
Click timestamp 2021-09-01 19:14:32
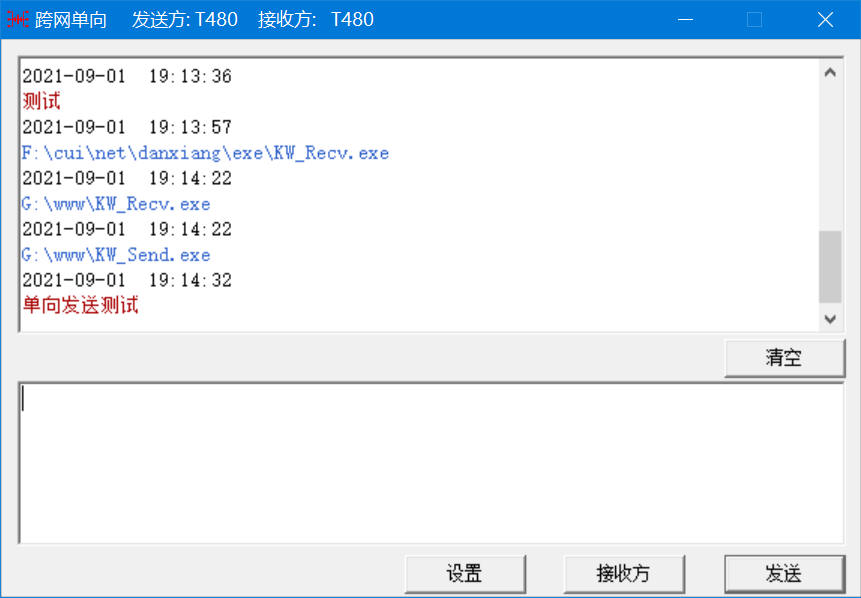point(127,280)
